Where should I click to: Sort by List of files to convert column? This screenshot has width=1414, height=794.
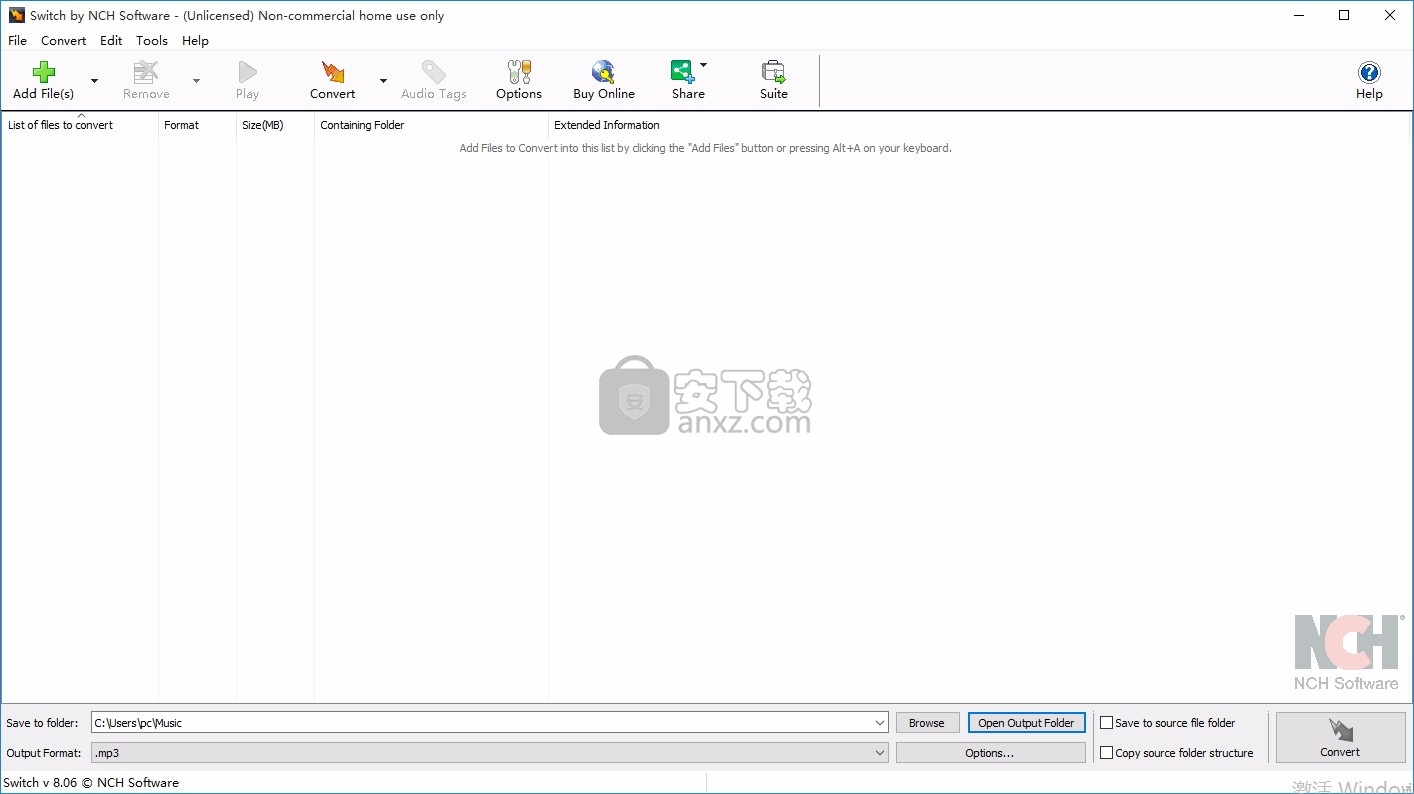pos(80,125)
